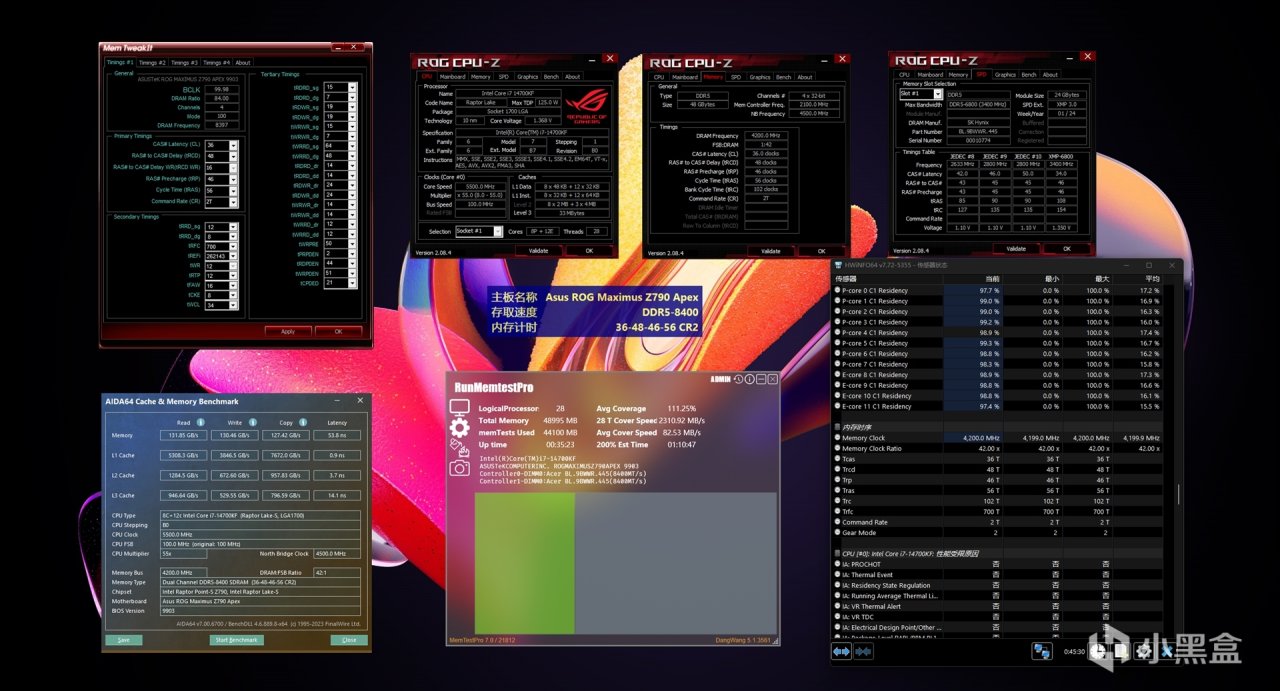Click Core Speed field 5500.0 MHz in CPU-Z
Image resolution: width=1280 pixels, height=691 pixels.
coord(479,186)
